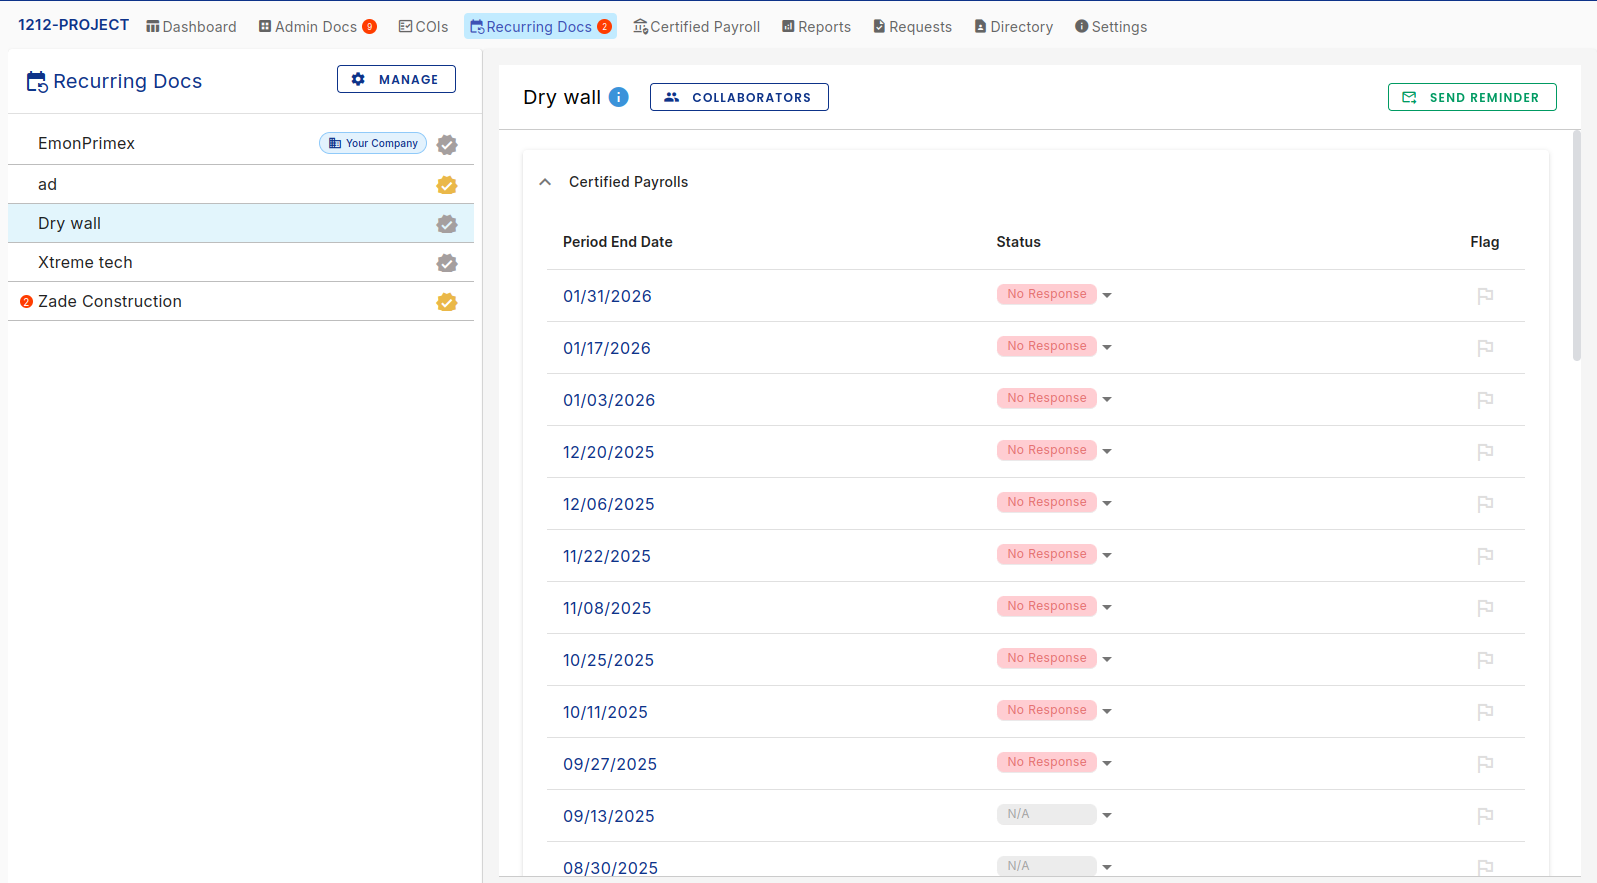The width and height of the screenshot is (1597, 883).
Task: Click the info icon beside Dry wall title
Action: click(x=619, y=97)
